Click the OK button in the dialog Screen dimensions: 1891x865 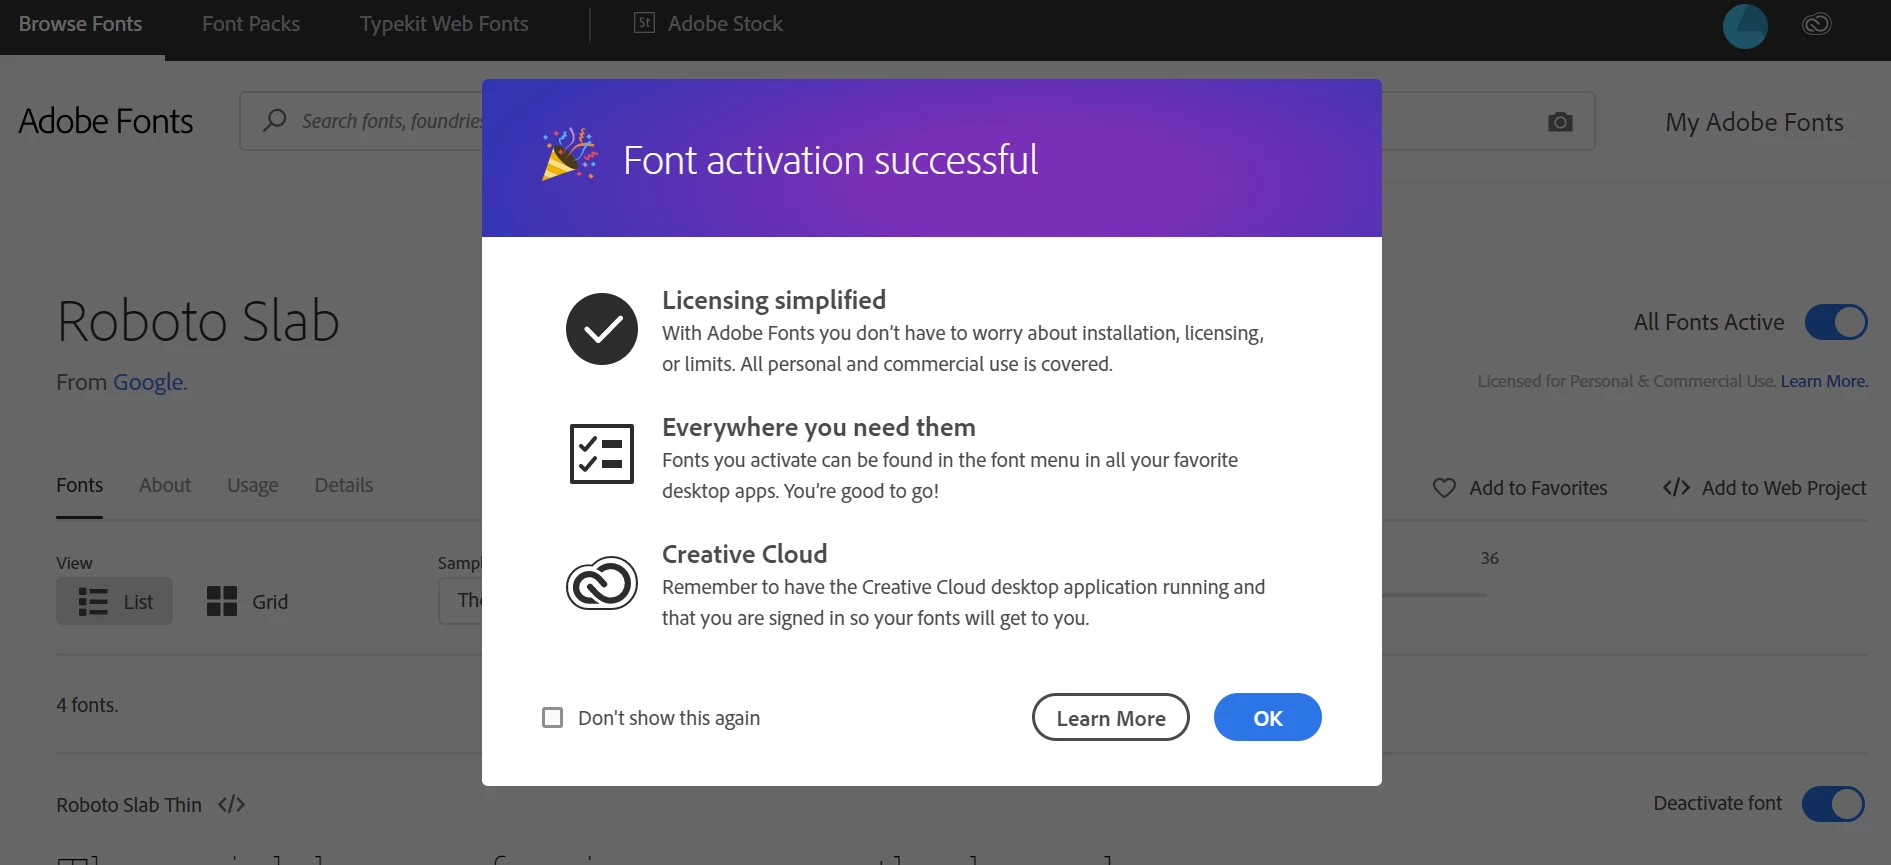point(1267,717)
